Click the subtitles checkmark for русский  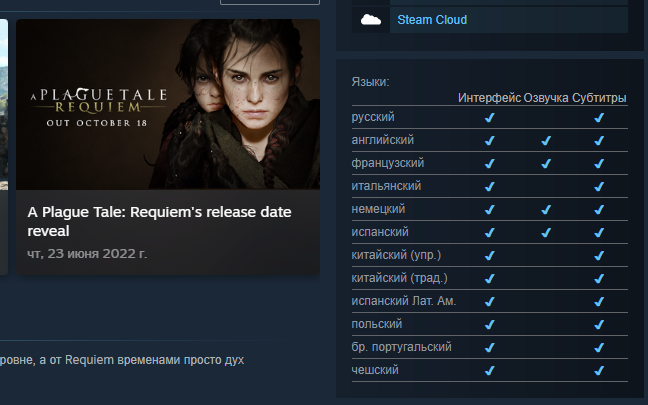point(599,117)
